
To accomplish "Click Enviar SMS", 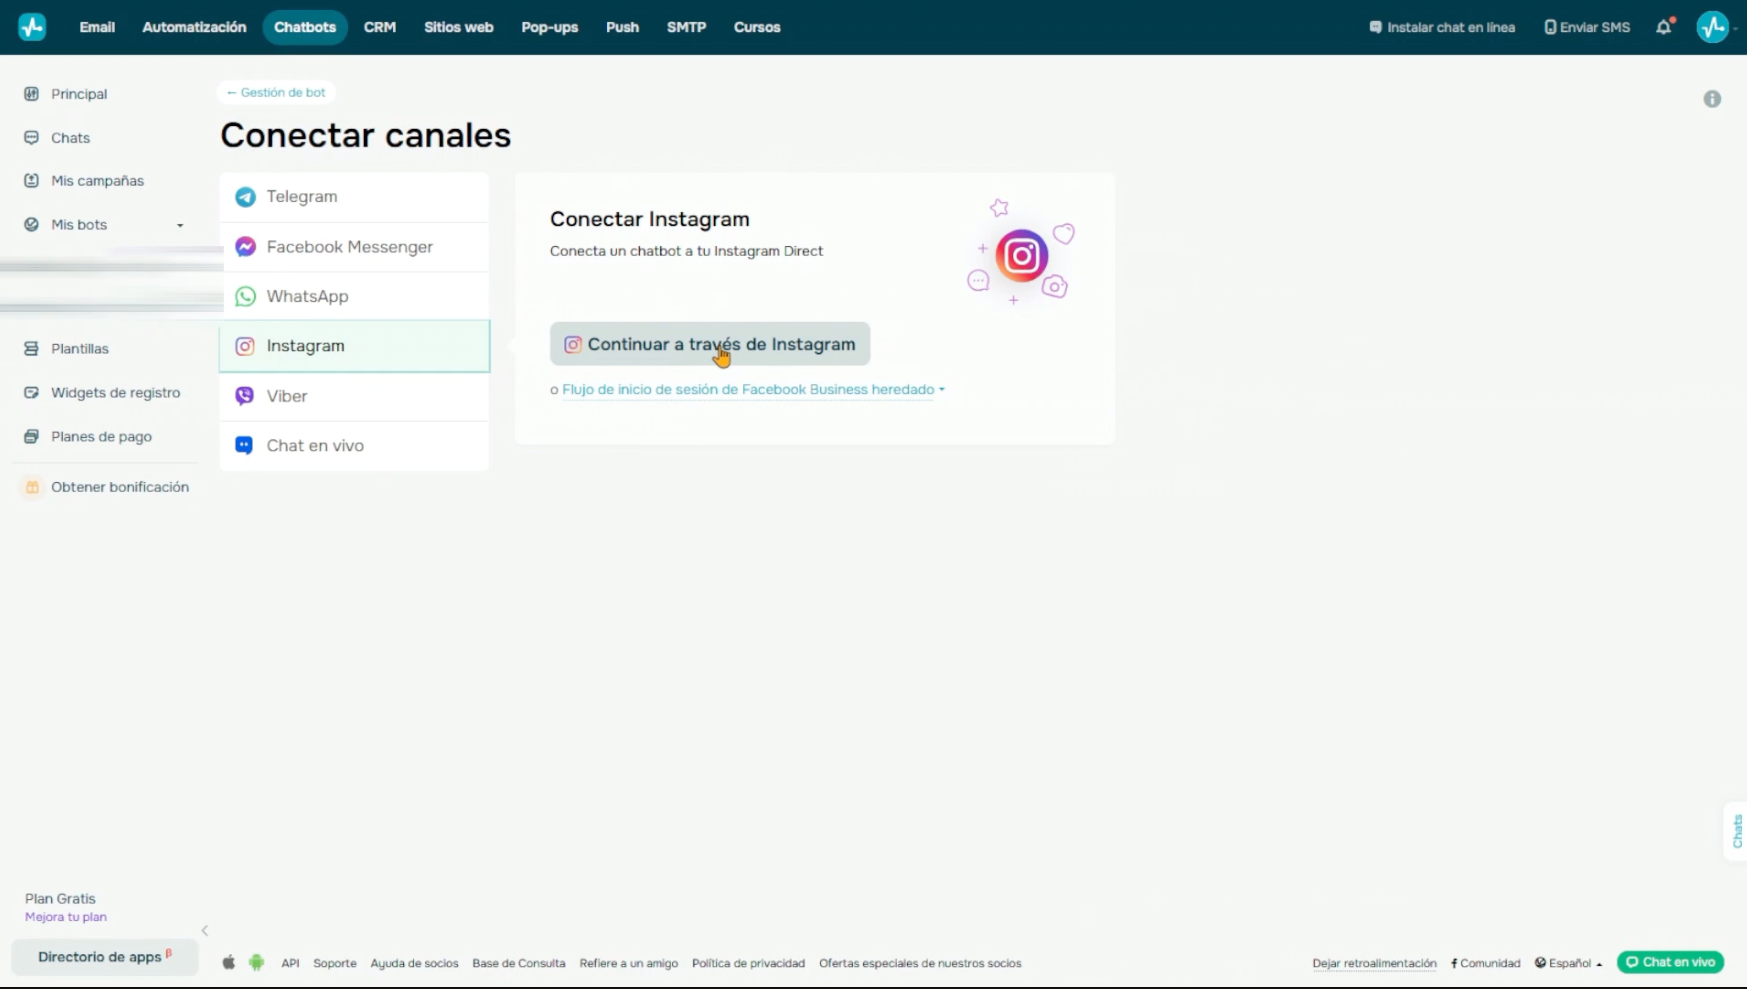I will (1587, 27).
